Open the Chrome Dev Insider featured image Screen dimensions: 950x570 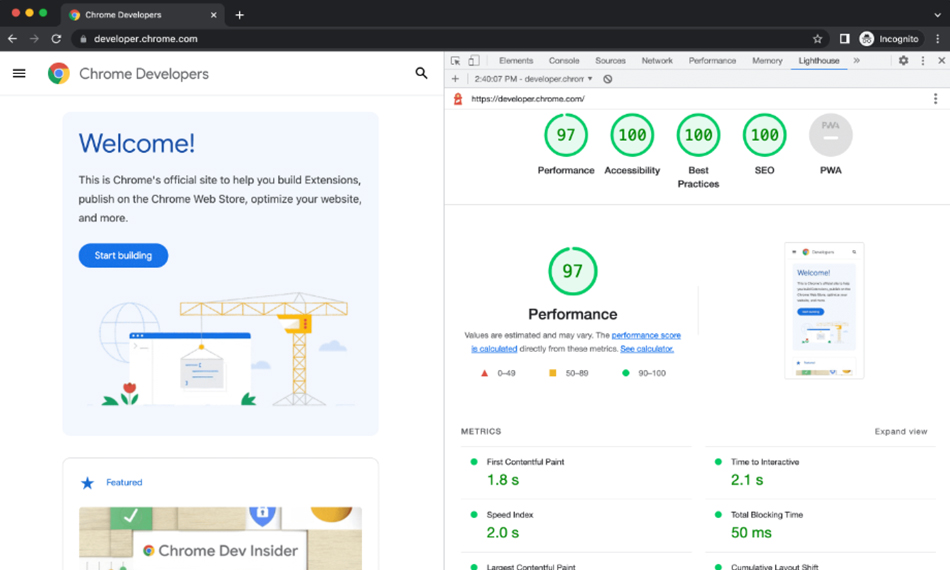tap(221, 538)
